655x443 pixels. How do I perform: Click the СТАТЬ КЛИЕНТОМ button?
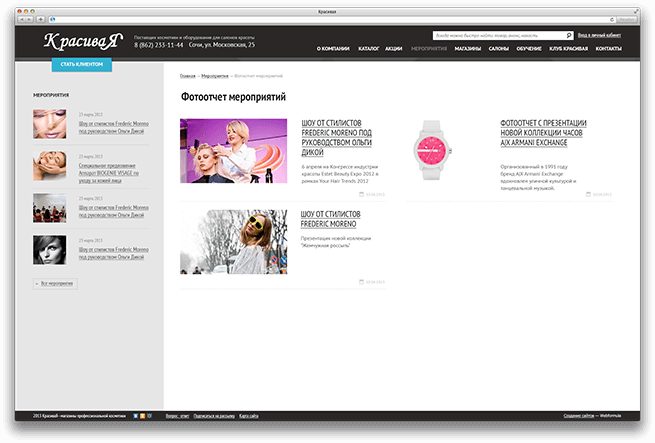tap(81, 64)
